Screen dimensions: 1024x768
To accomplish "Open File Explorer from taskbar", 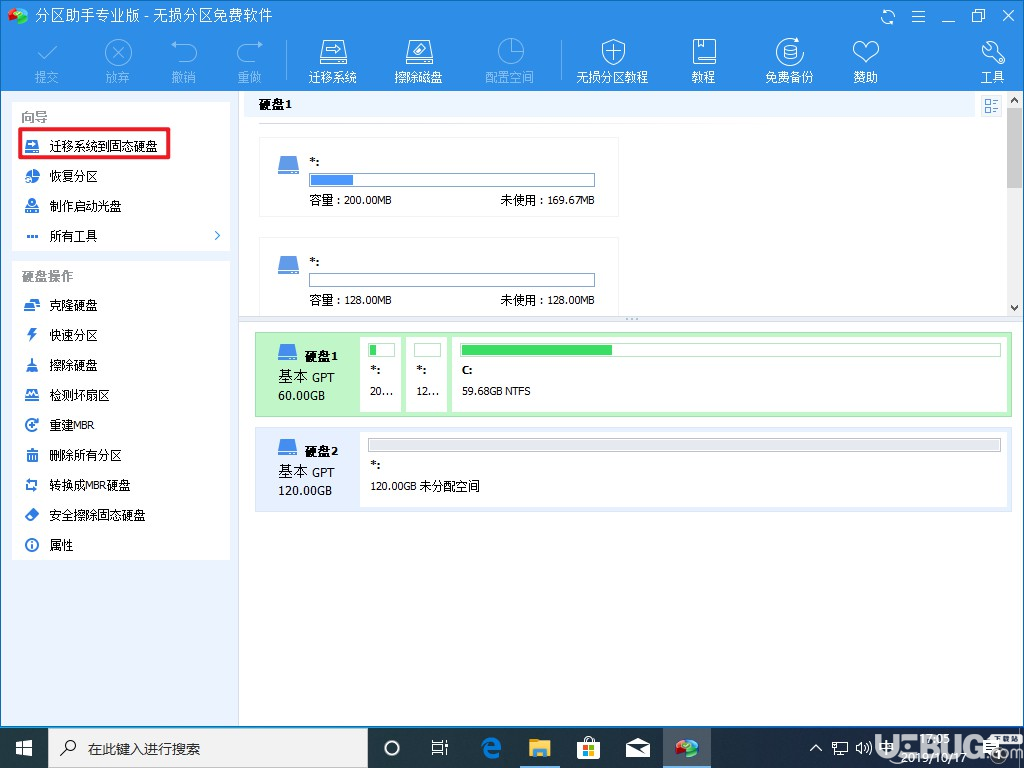I will click(540, 748).
